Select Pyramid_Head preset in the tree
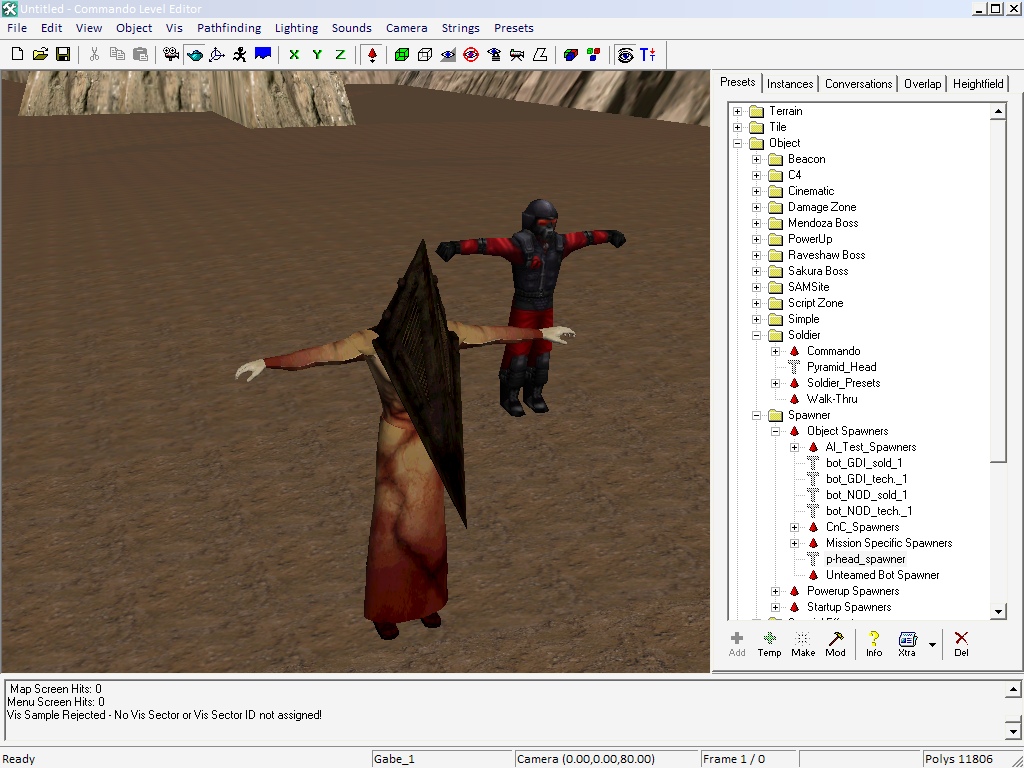 pos(841,367)
